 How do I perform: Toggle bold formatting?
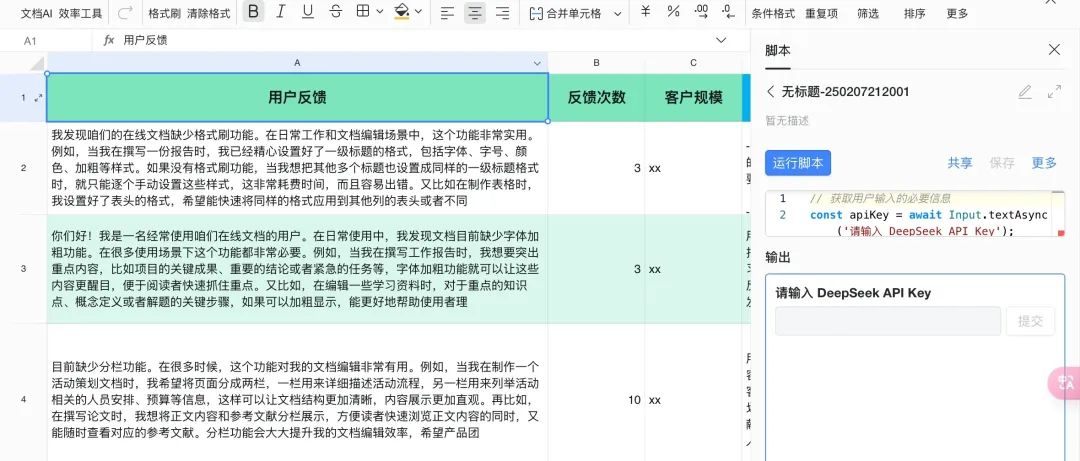click(x=253, y=12)
